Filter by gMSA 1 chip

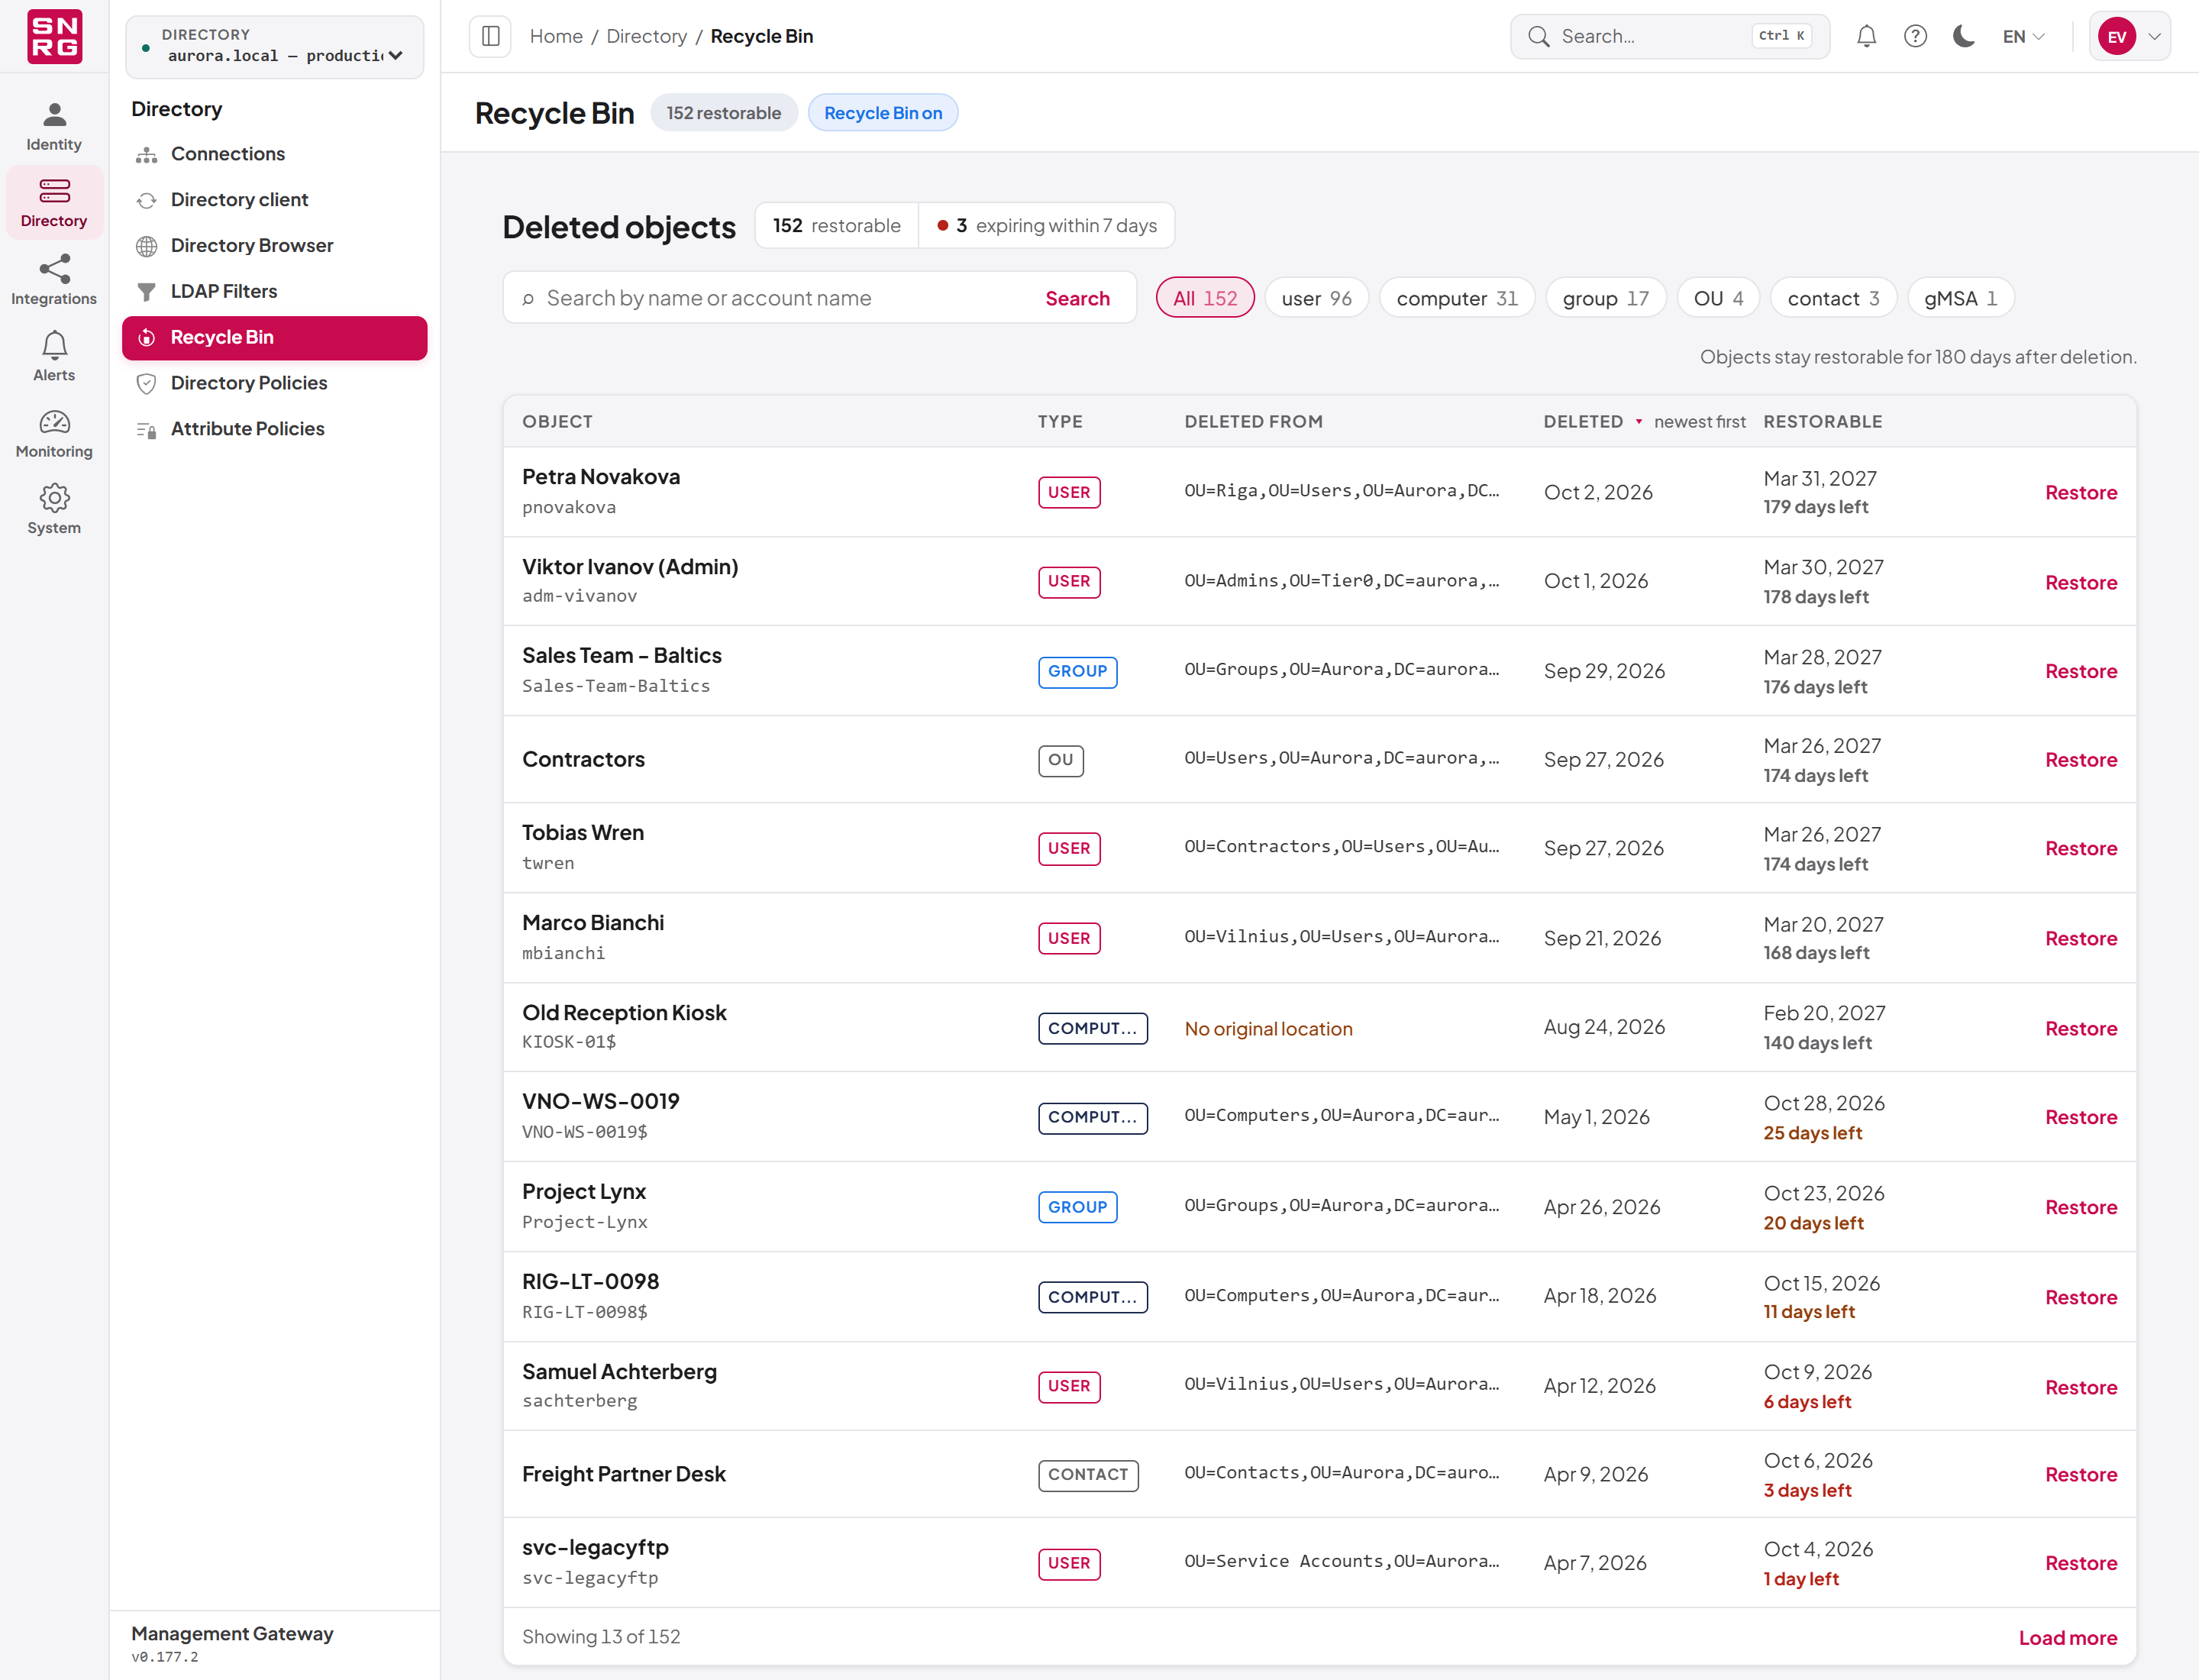tap(1960, 298)
